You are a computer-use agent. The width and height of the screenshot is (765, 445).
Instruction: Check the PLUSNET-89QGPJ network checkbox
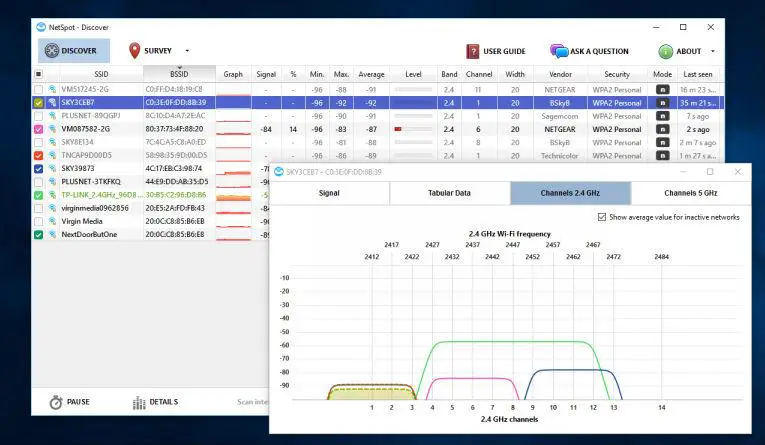tap(39, 116)
